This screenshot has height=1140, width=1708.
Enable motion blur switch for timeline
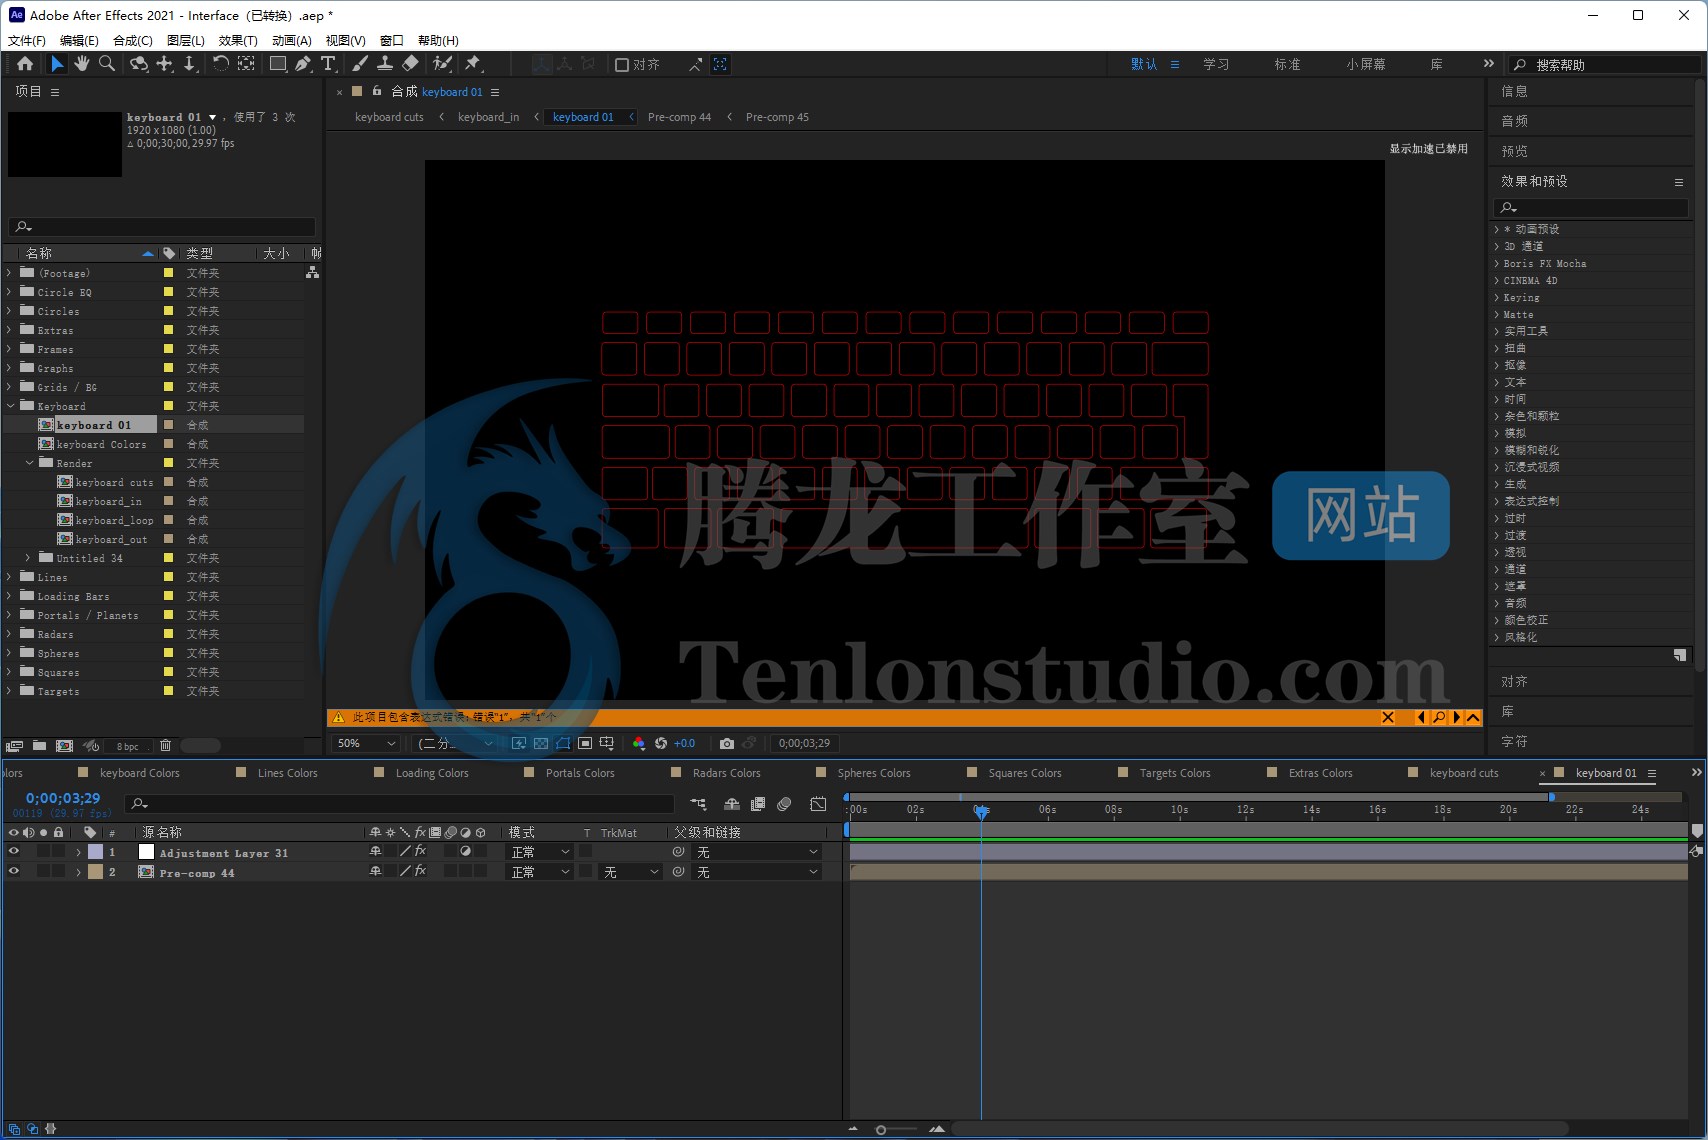tap(784, 804)
